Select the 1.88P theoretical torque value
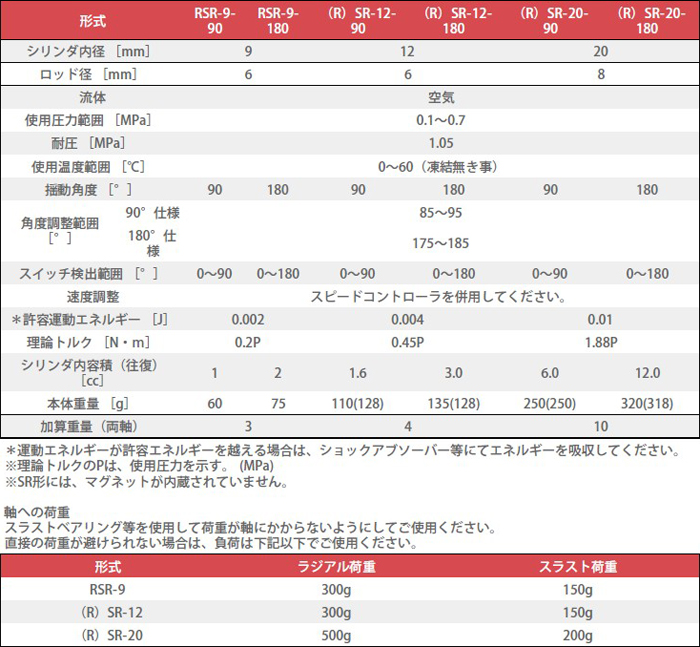The image size is (700, 647). coord(600,342)
